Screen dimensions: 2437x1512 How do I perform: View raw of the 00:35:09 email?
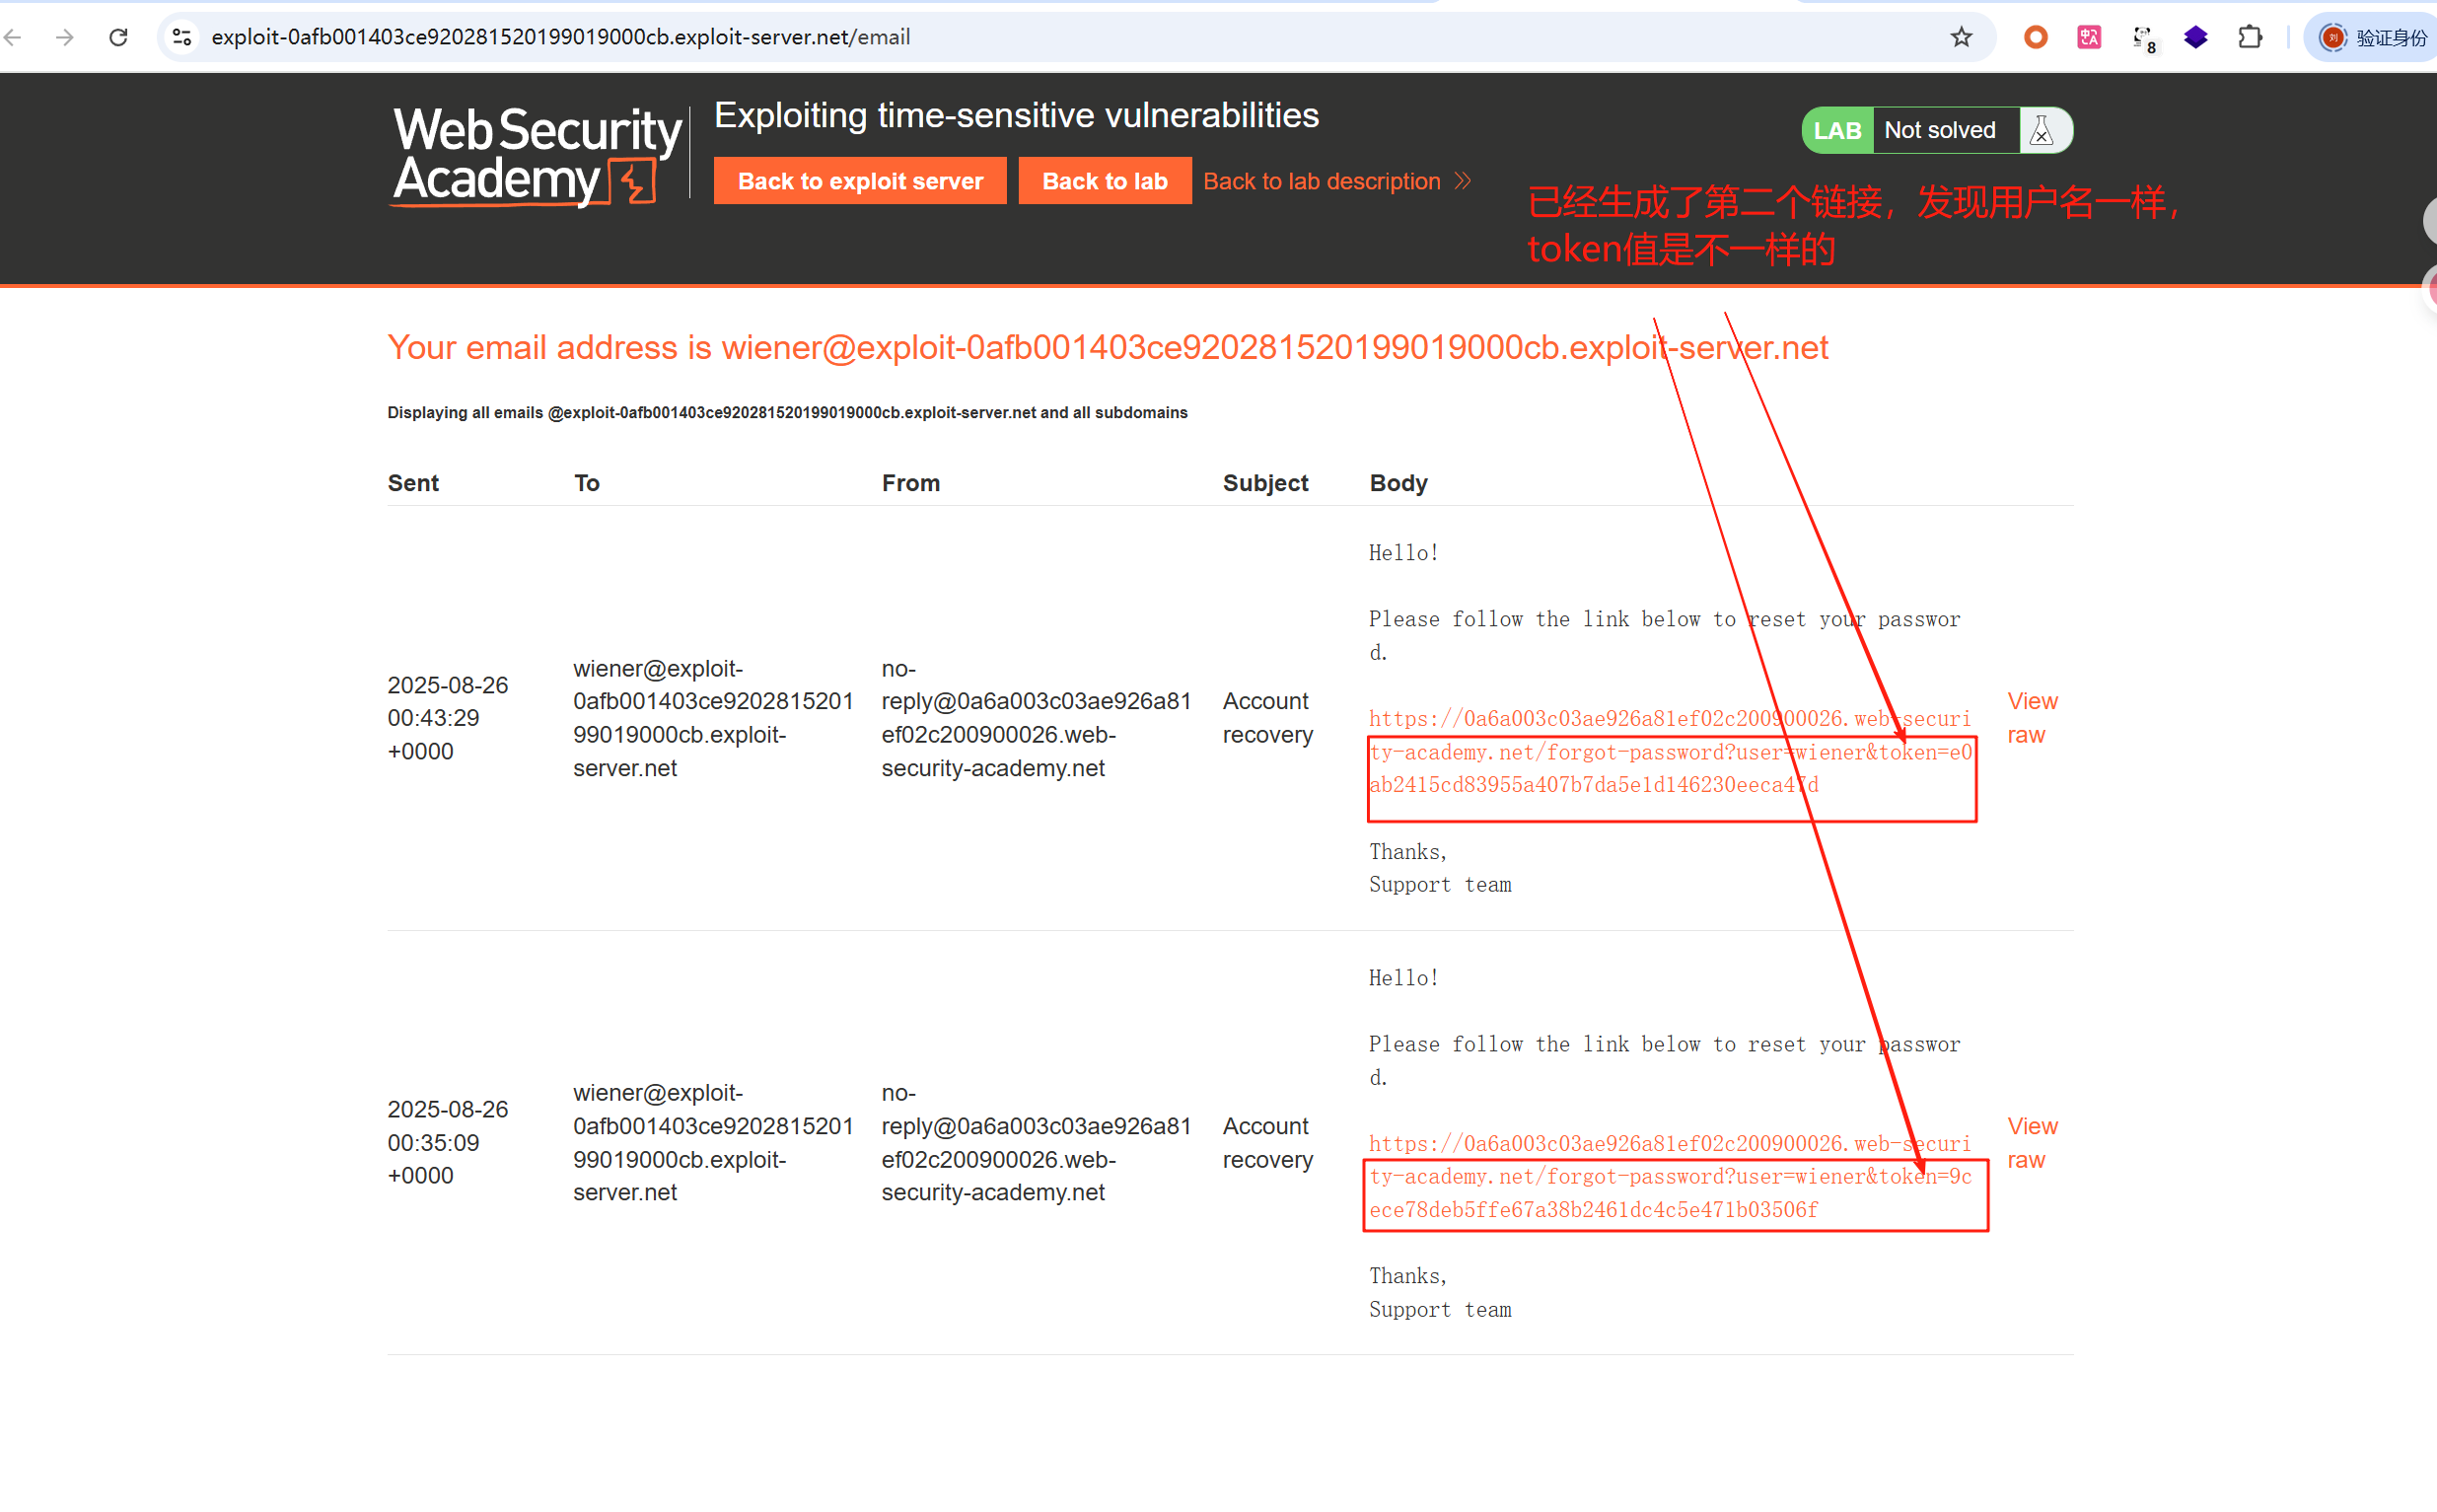pos(2030,1142)
